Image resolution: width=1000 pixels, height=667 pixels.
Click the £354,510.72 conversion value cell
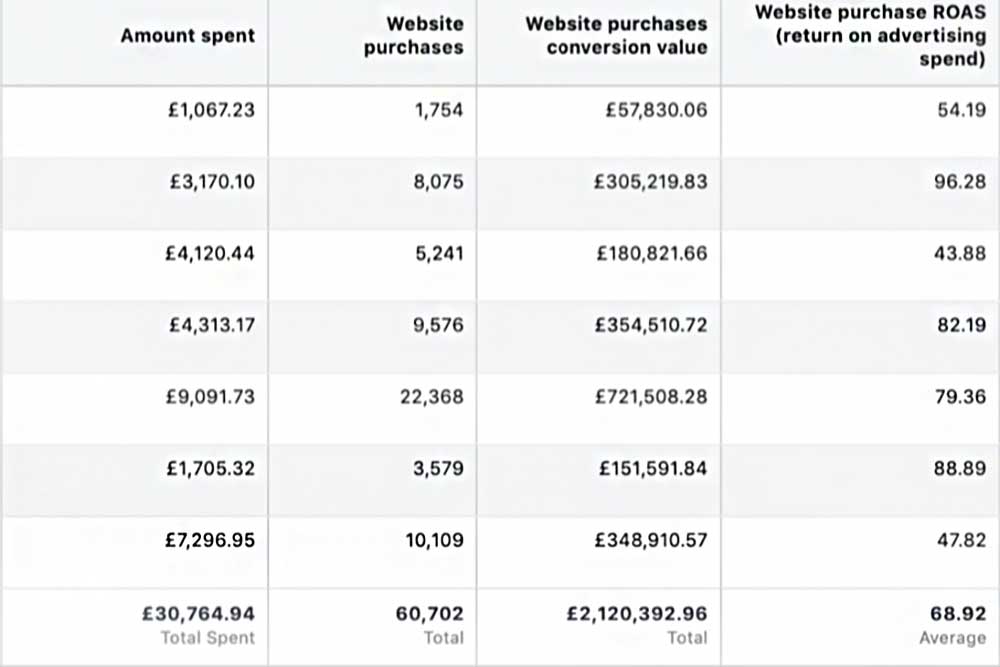pyautogui.click(x=651, y=325)
